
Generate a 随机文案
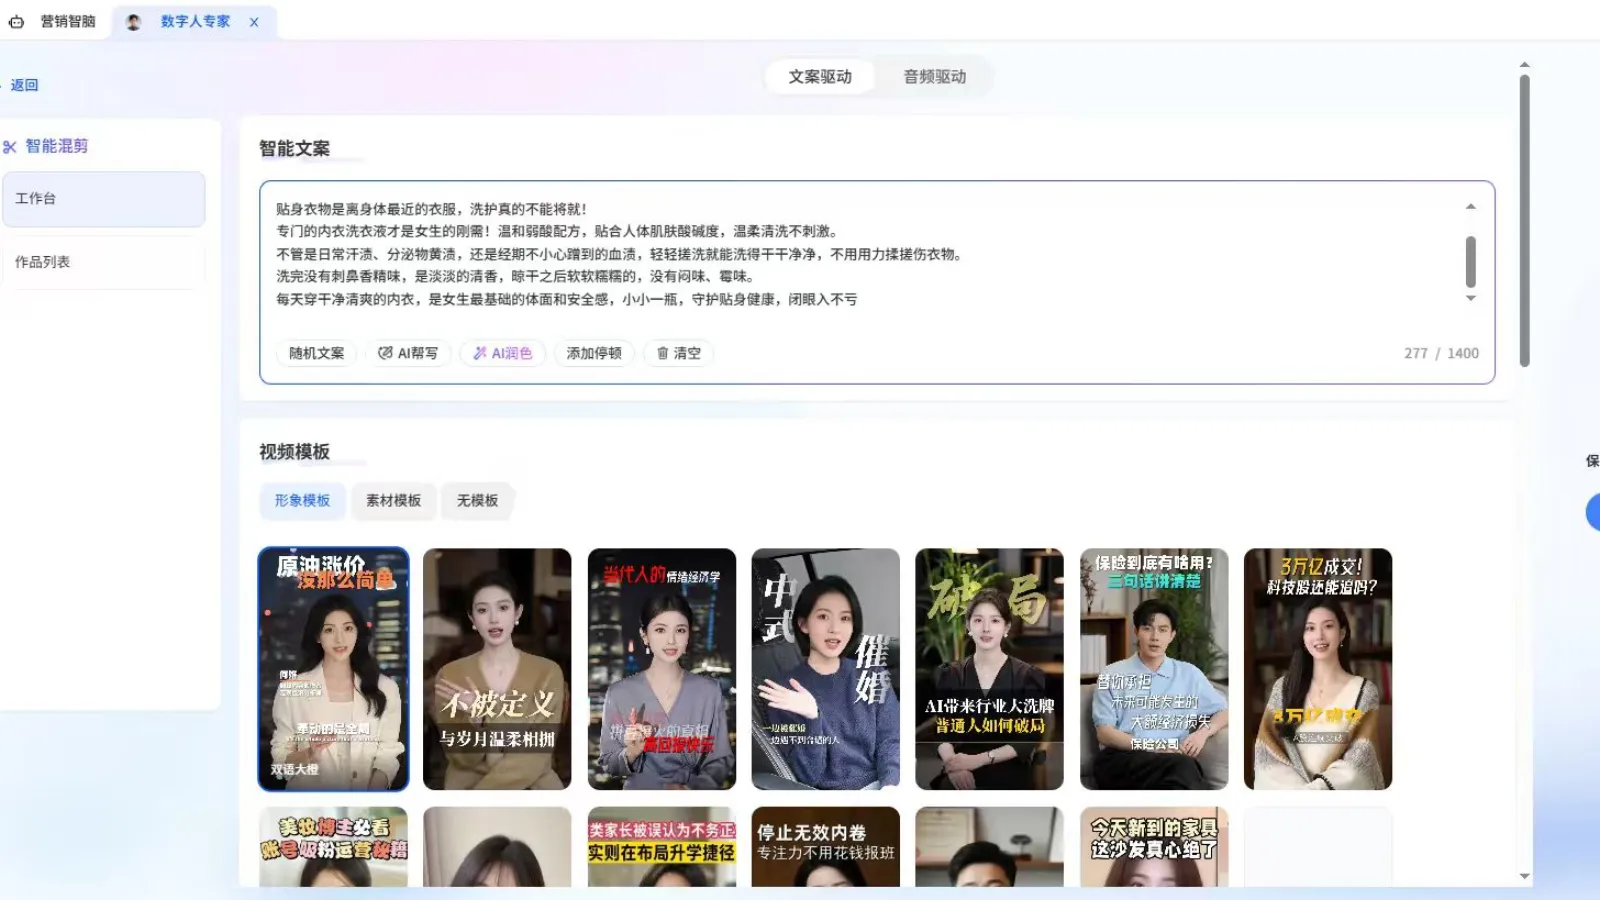pos(316,353)
